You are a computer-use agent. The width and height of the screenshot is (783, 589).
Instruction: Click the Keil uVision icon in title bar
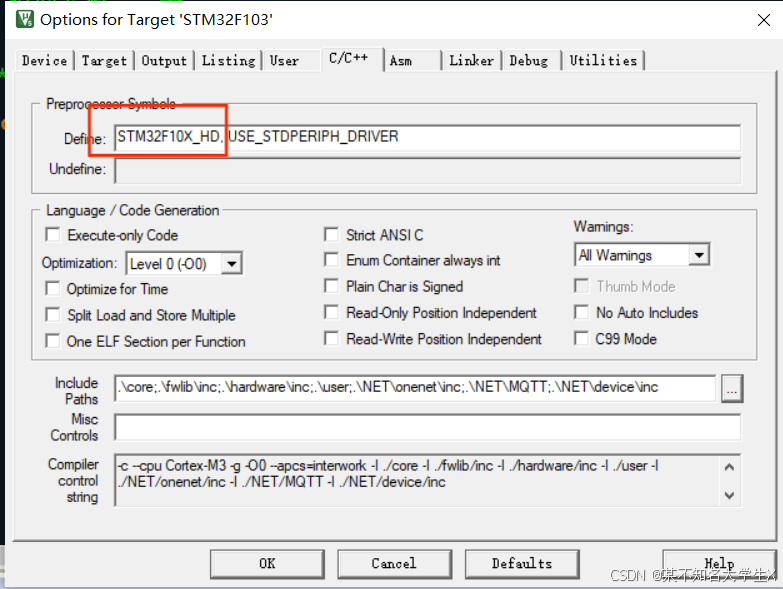(24, 19)
